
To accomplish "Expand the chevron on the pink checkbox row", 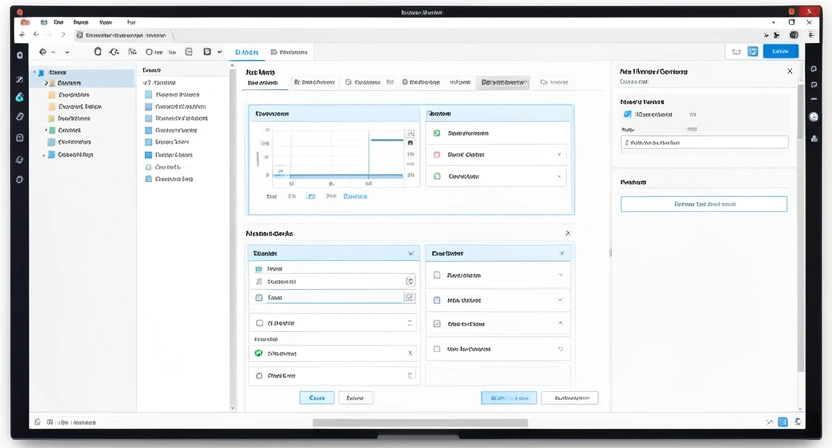I will click(x=560, y=155).
